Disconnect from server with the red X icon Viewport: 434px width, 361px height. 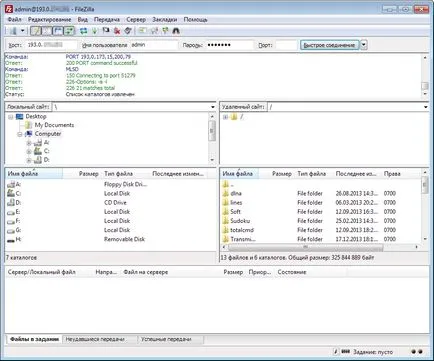point(117,31)
